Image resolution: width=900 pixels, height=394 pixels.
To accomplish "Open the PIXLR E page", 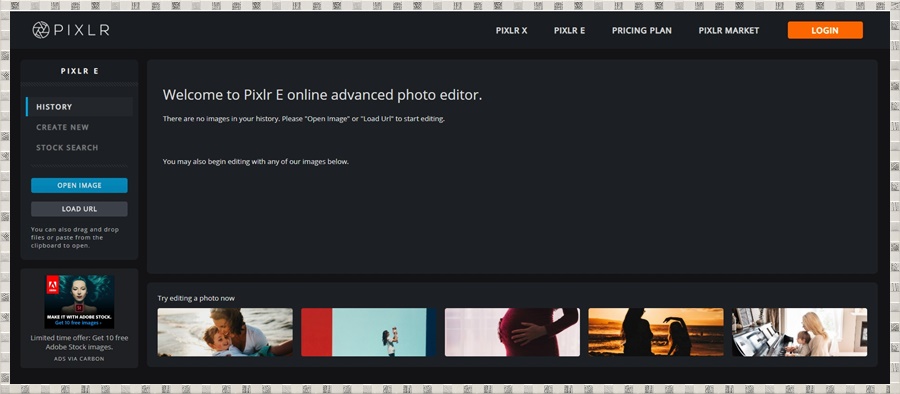I will coord(569,30).
